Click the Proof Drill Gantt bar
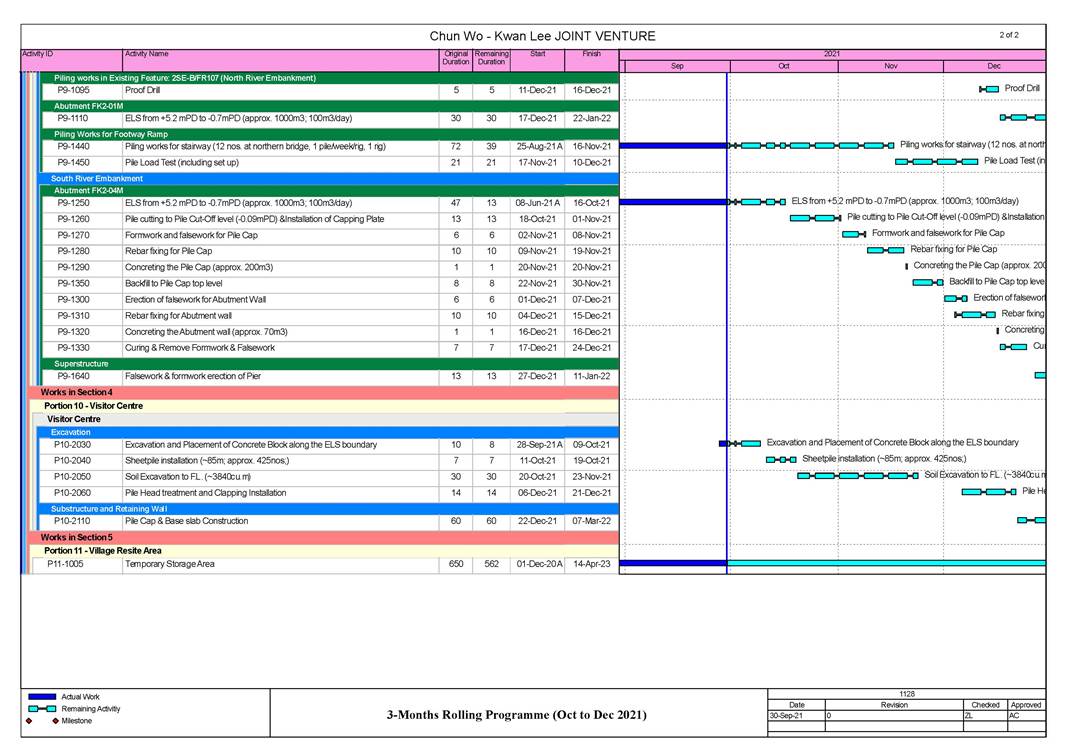 coord(989,89)
